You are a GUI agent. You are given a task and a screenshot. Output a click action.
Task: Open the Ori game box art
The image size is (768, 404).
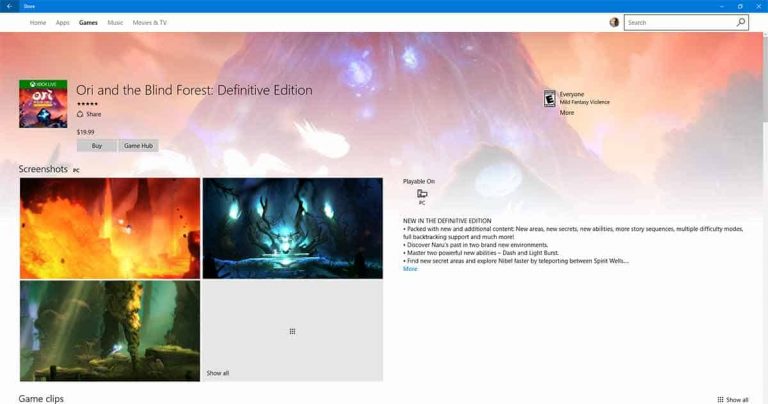pyautogui.click(x=43, y=104)
